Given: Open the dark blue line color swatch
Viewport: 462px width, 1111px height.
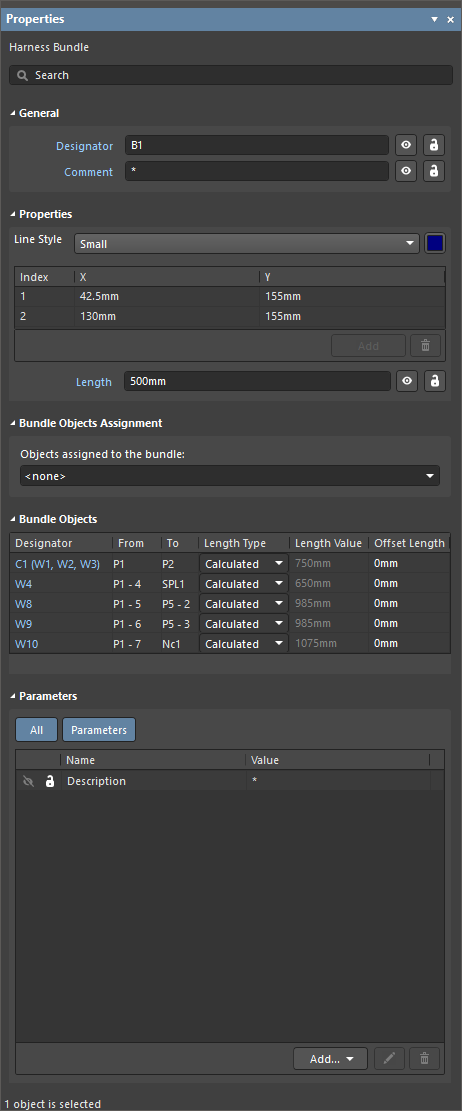Looking at the screenshot, I should tap(435, 244).
